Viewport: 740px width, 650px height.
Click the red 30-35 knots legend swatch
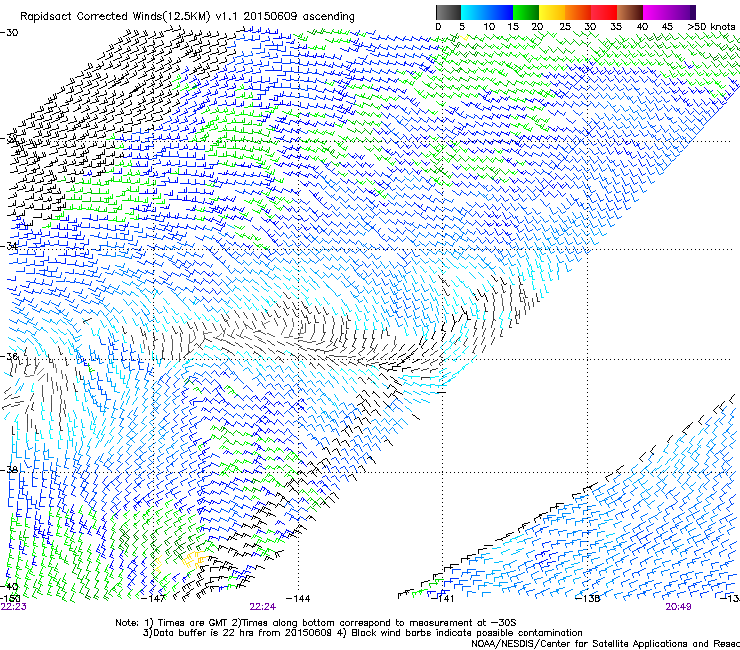click(604, 12)
